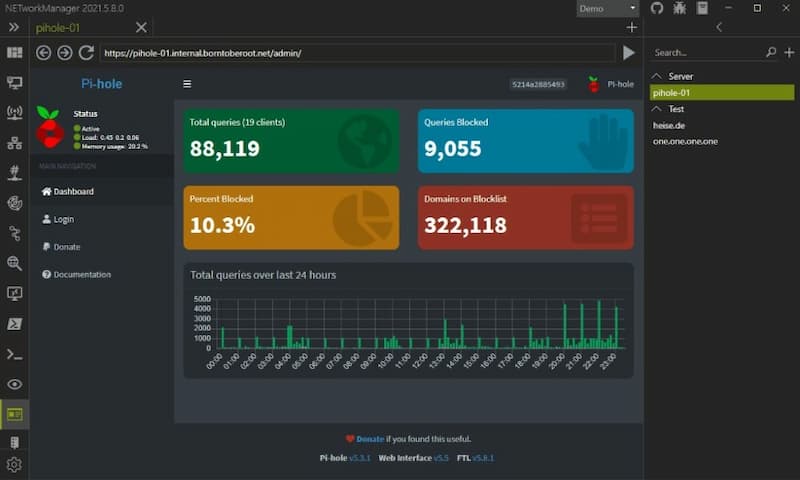Viewport: 800px width, 480px height.
Task: Open the Dashboard tiles icon in sidebar
Action: 14,53
